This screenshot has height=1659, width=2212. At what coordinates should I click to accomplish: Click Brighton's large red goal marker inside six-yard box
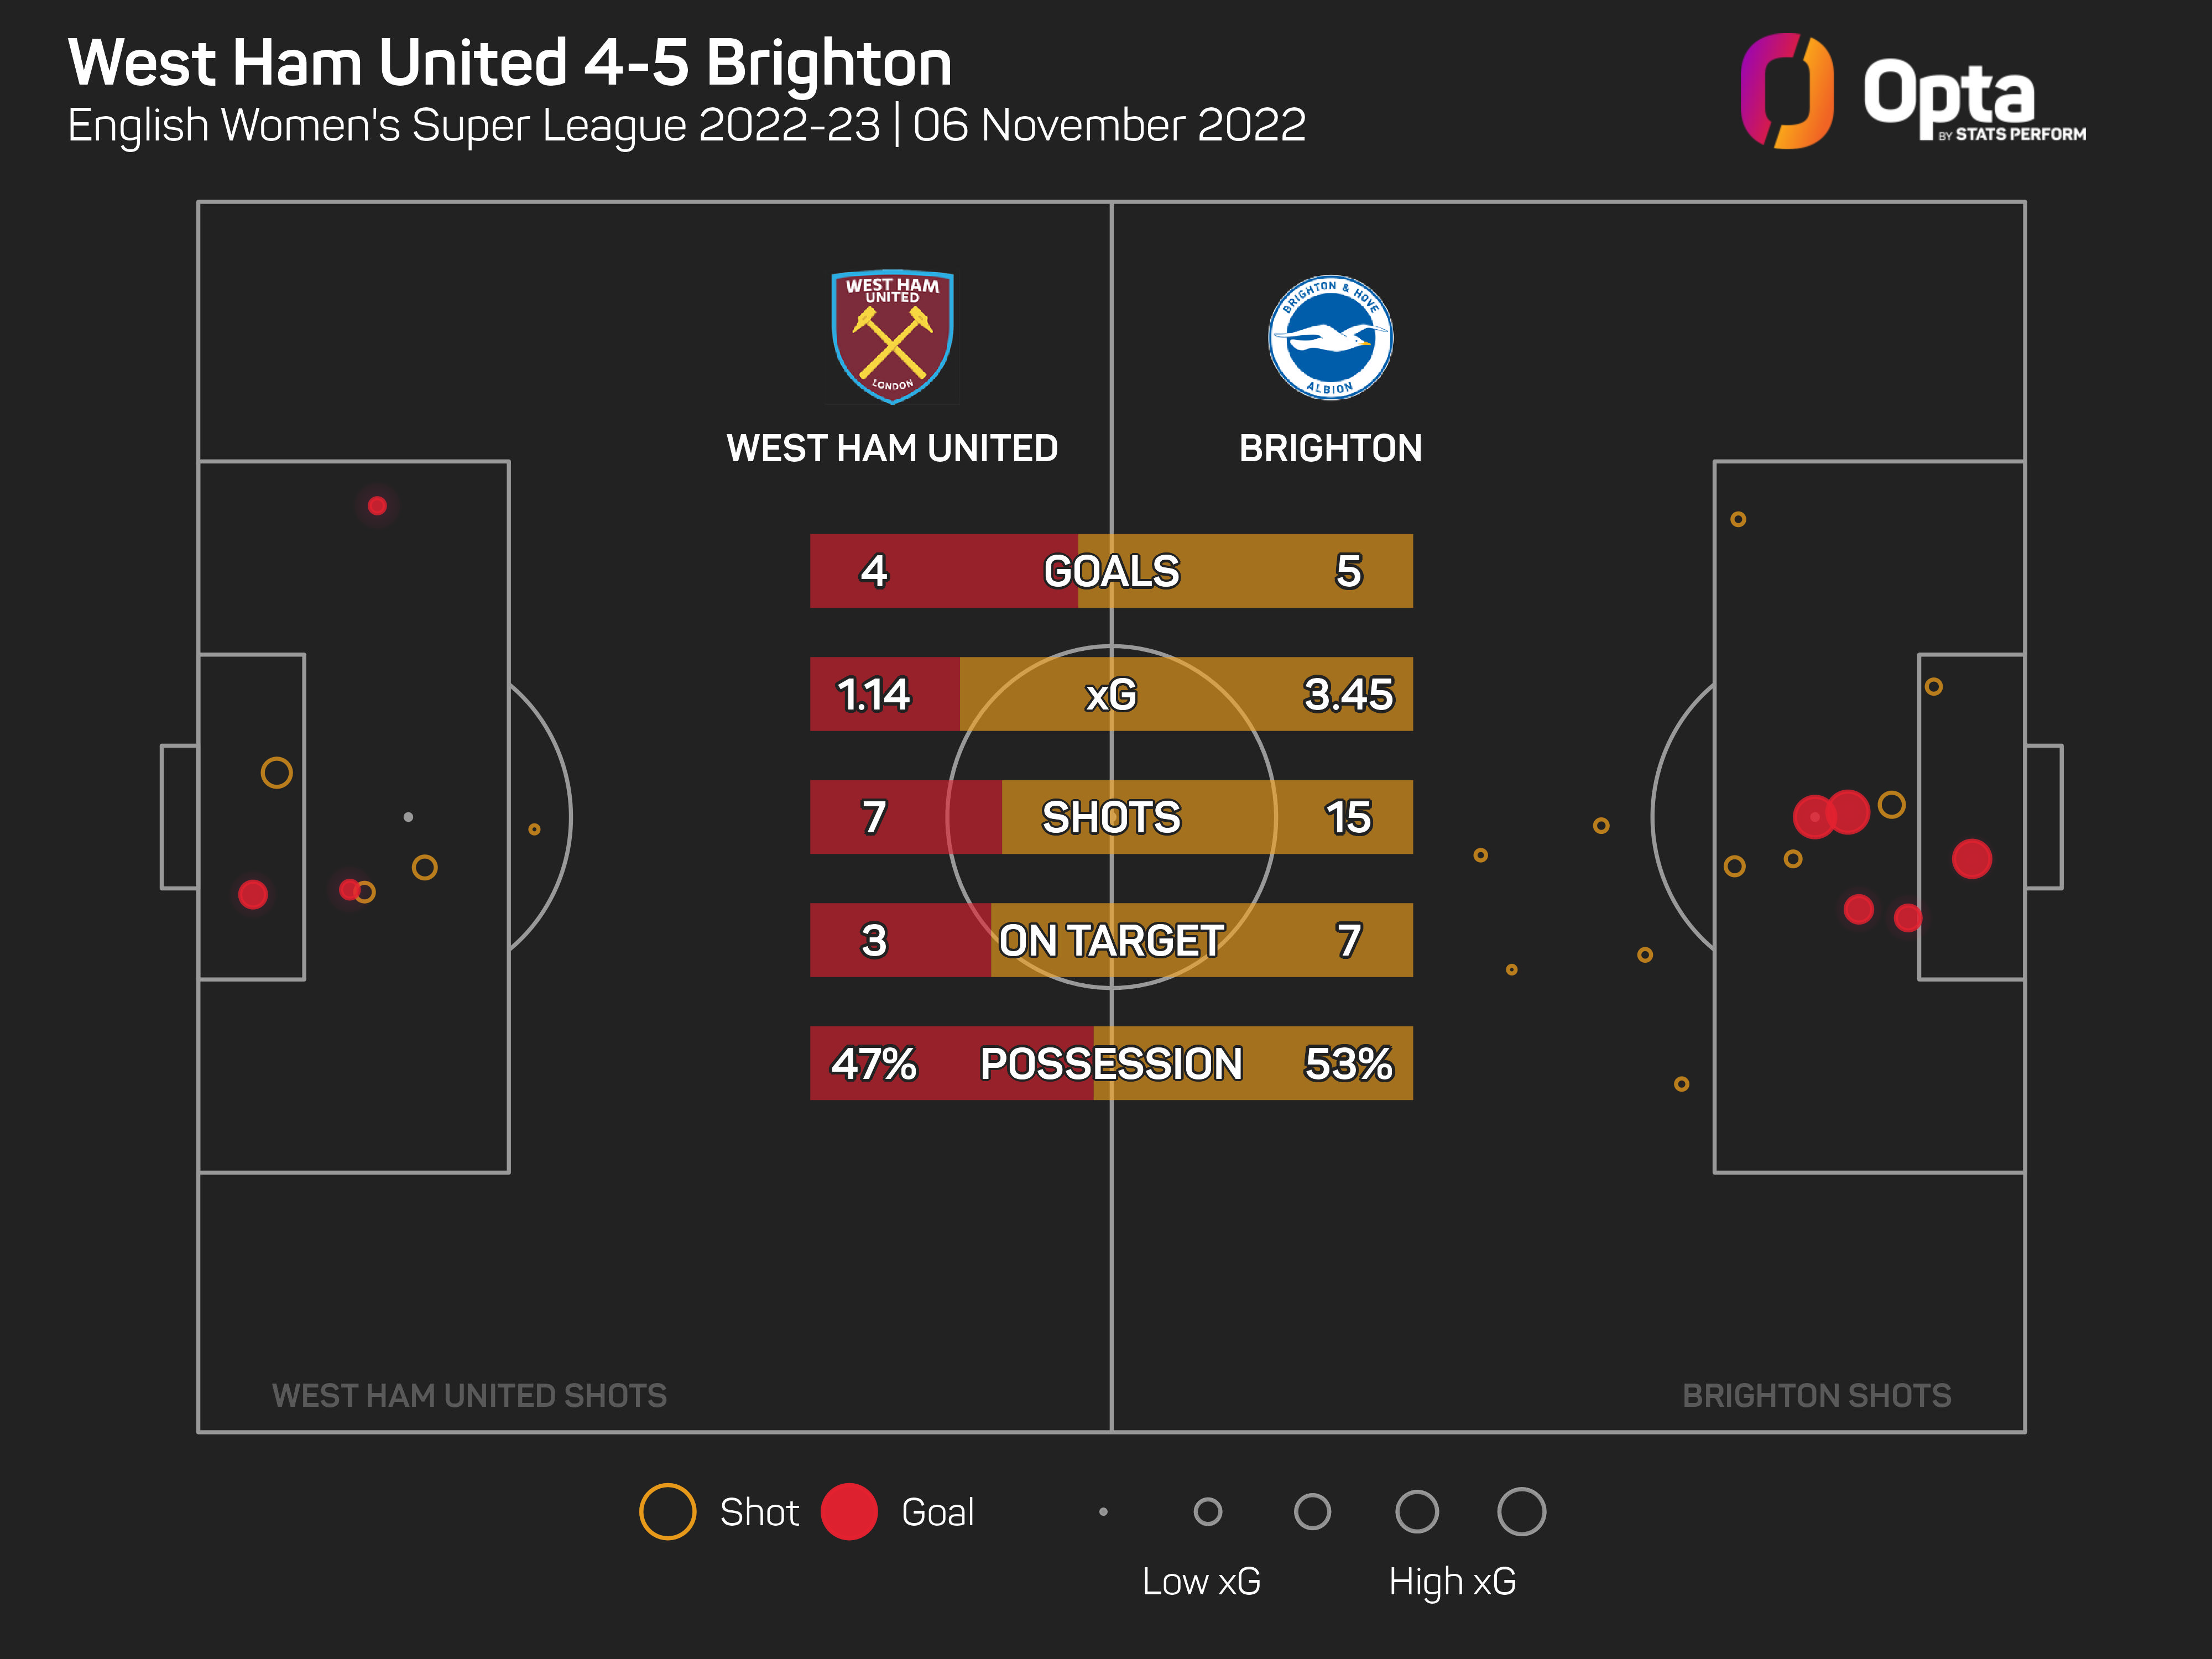click(1971, 859)
